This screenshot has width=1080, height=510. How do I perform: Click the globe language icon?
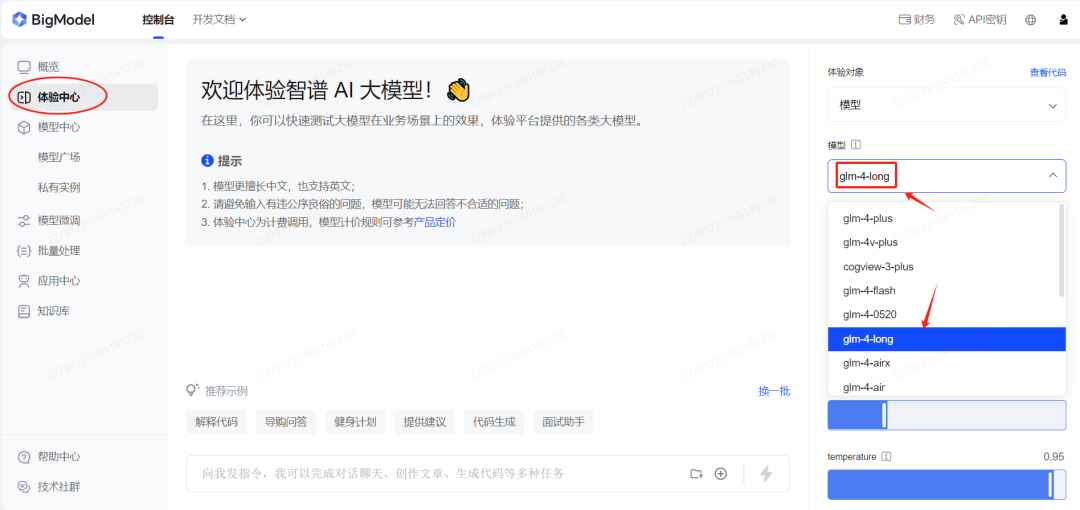(1030, 20)
